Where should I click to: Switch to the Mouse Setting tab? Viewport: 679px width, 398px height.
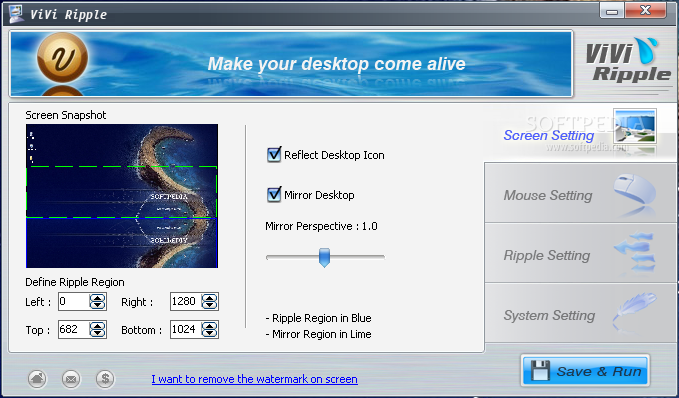pyautogui.click(x=580, y=193)
